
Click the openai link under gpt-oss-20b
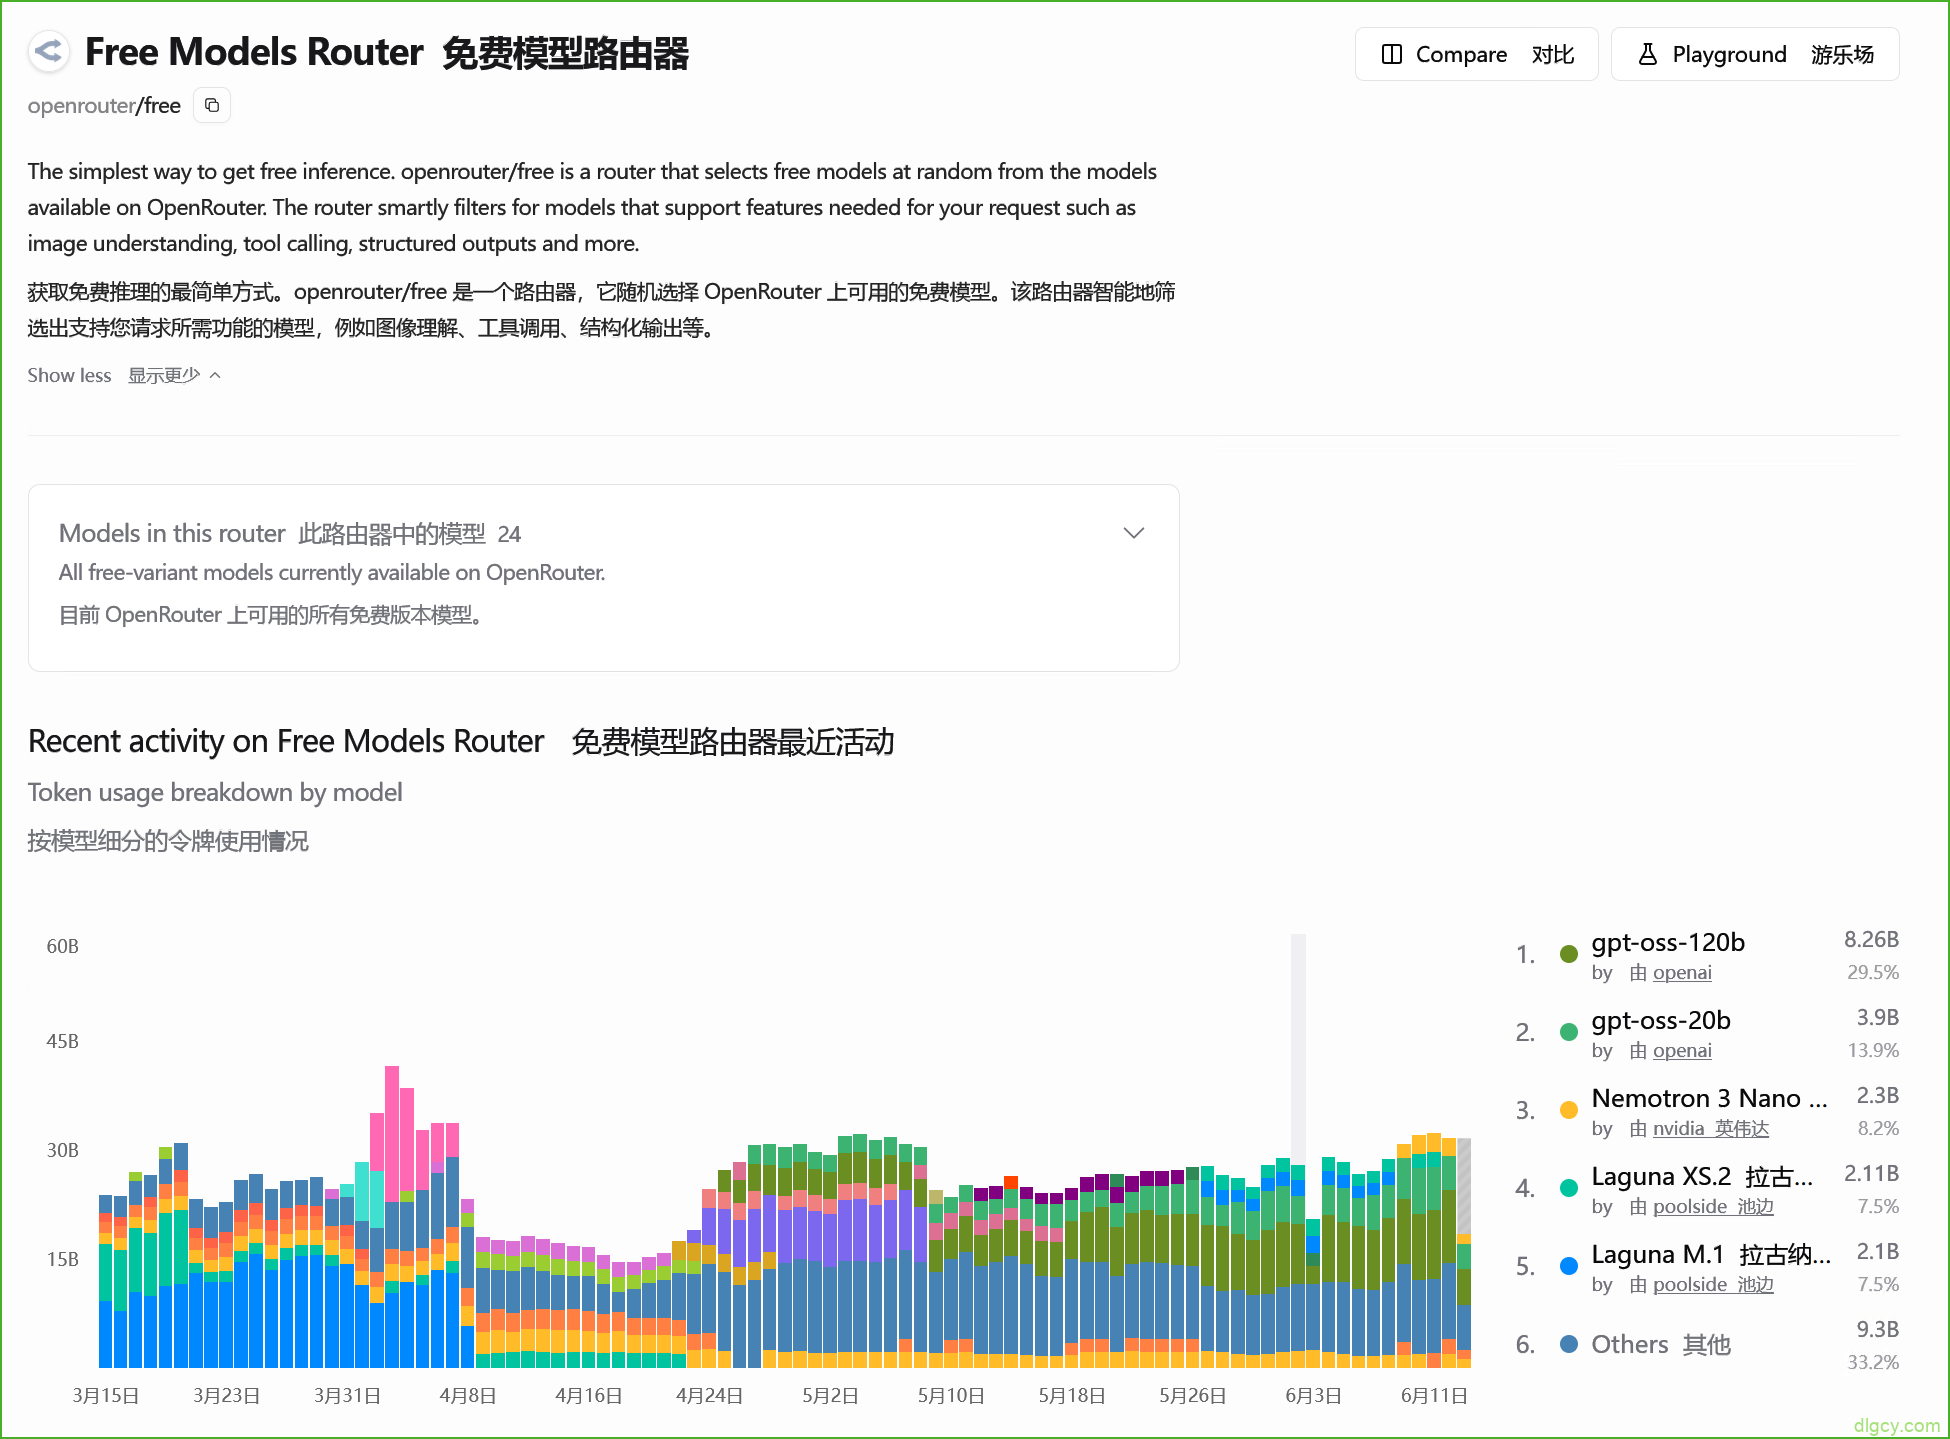click(1682, 1050)
